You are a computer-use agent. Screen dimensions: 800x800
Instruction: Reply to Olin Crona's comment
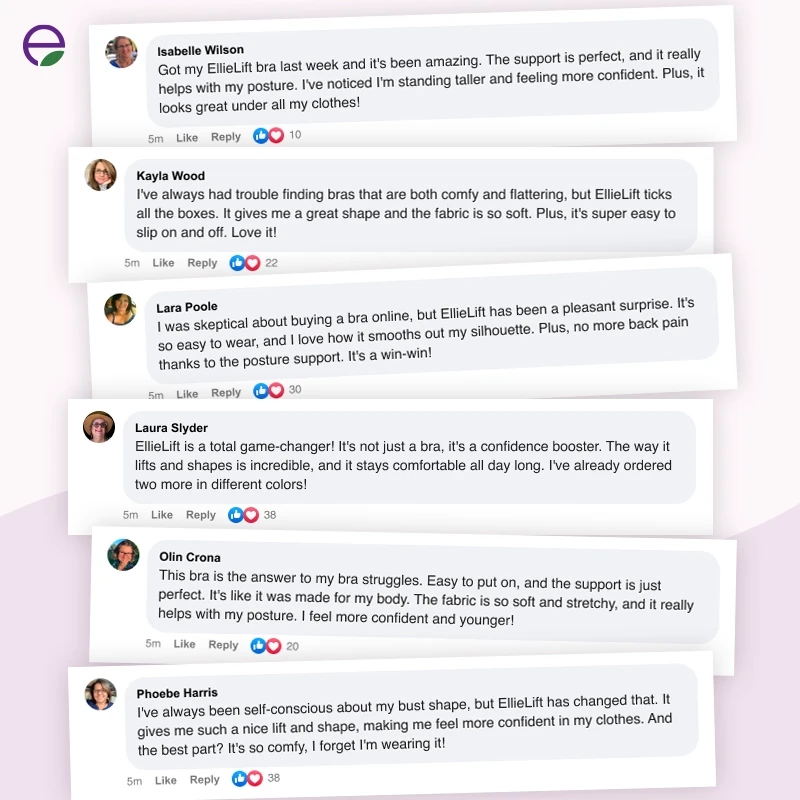[223, 645]
